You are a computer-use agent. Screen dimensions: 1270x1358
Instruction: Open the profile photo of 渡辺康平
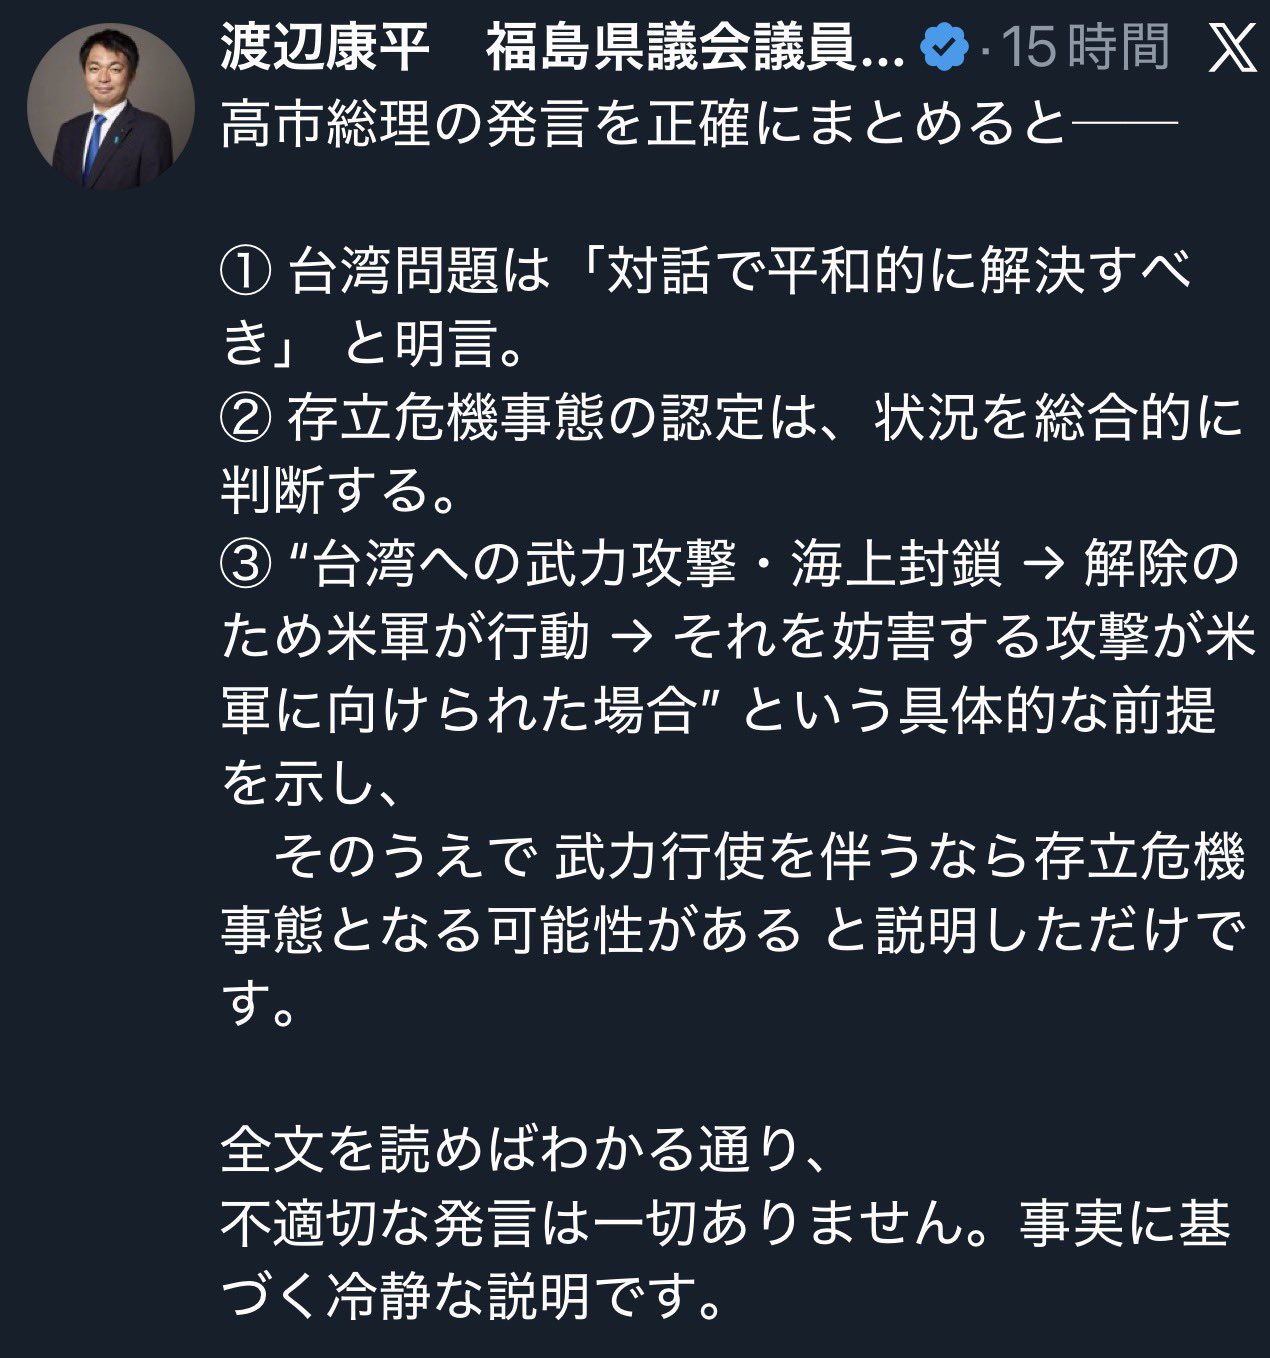pos(111,106)
